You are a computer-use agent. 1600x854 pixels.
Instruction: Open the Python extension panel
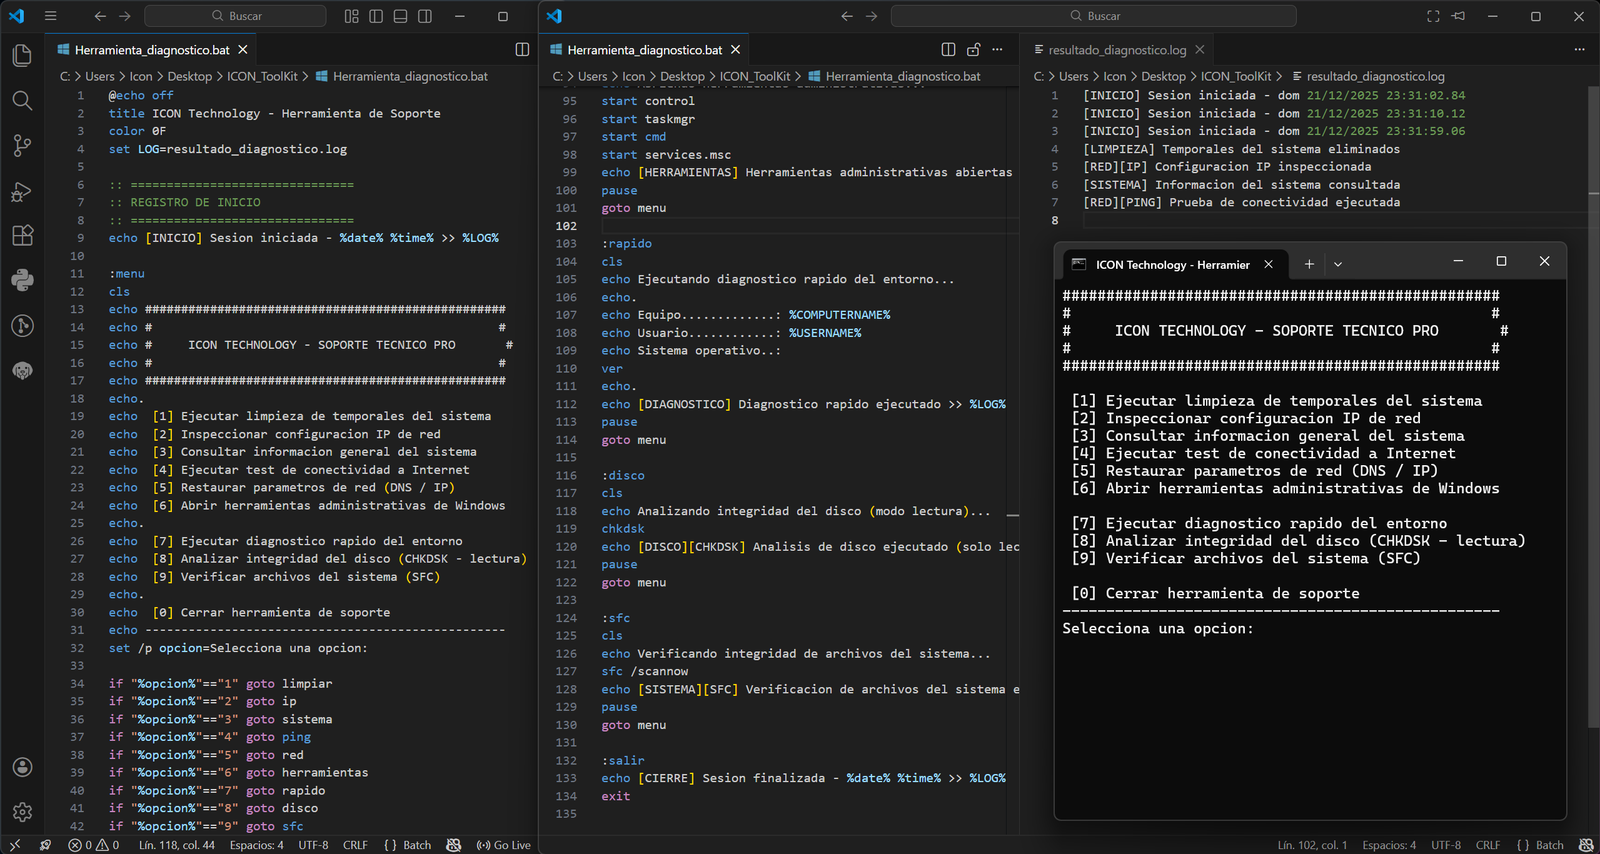(x=22, y=281)
